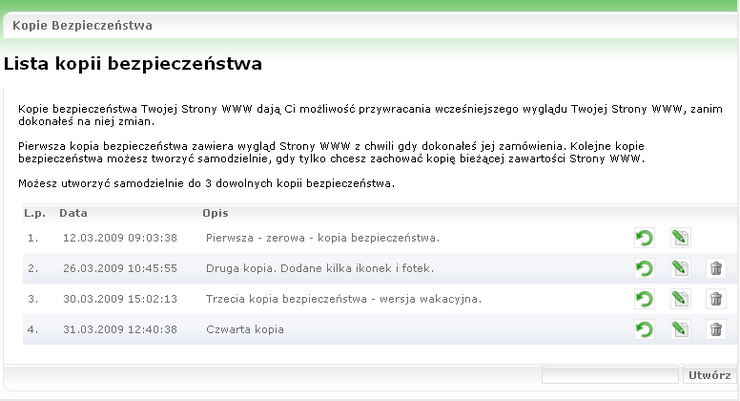Click the Opis column header

[x=215, y=213]
